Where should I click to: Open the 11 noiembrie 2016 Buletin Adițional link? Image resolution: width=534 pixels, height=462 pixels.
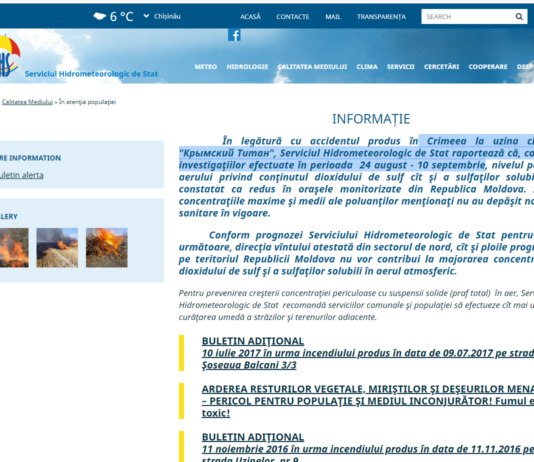click(368, 447)
